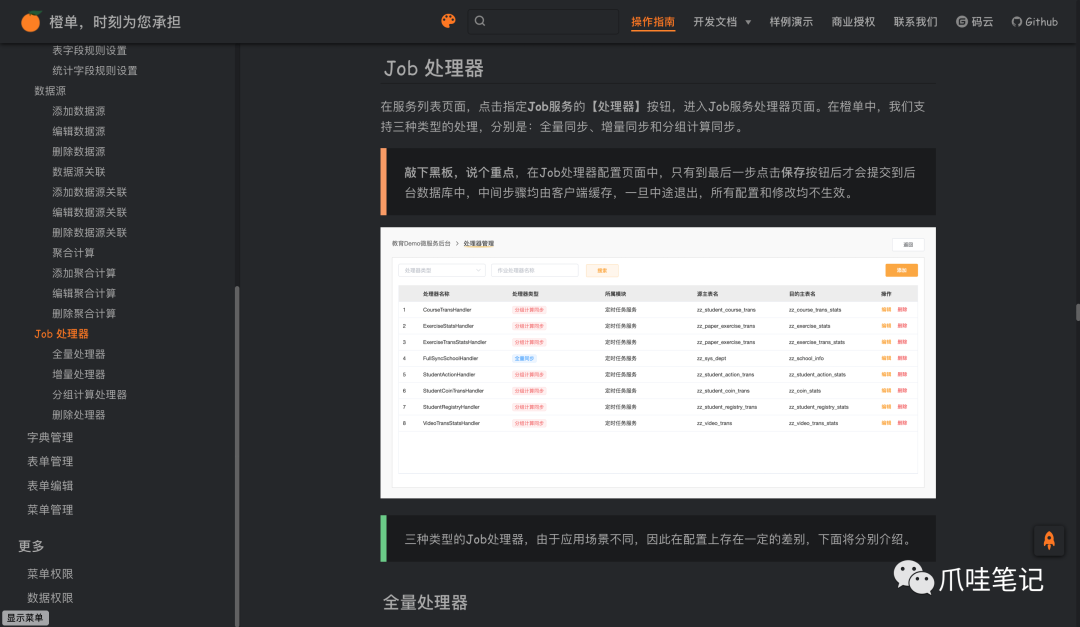Select 操作指南 in top navigation
Image resolution: width=1080 pixels, height=627 pixels.
pos(653,22)
